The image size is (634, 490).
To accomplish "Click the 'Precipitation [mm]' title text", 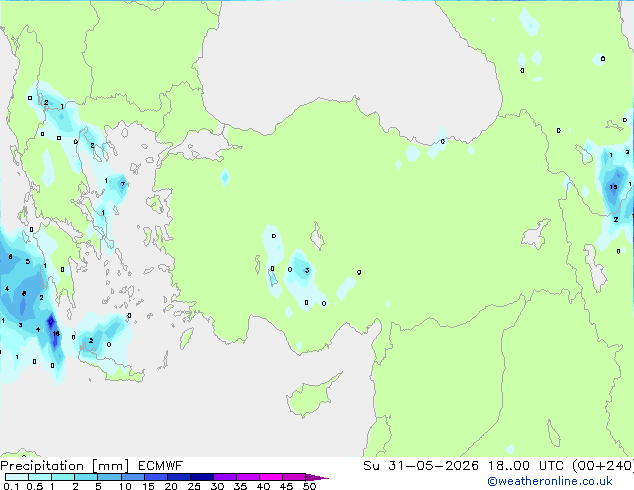I will coord(65,466).
